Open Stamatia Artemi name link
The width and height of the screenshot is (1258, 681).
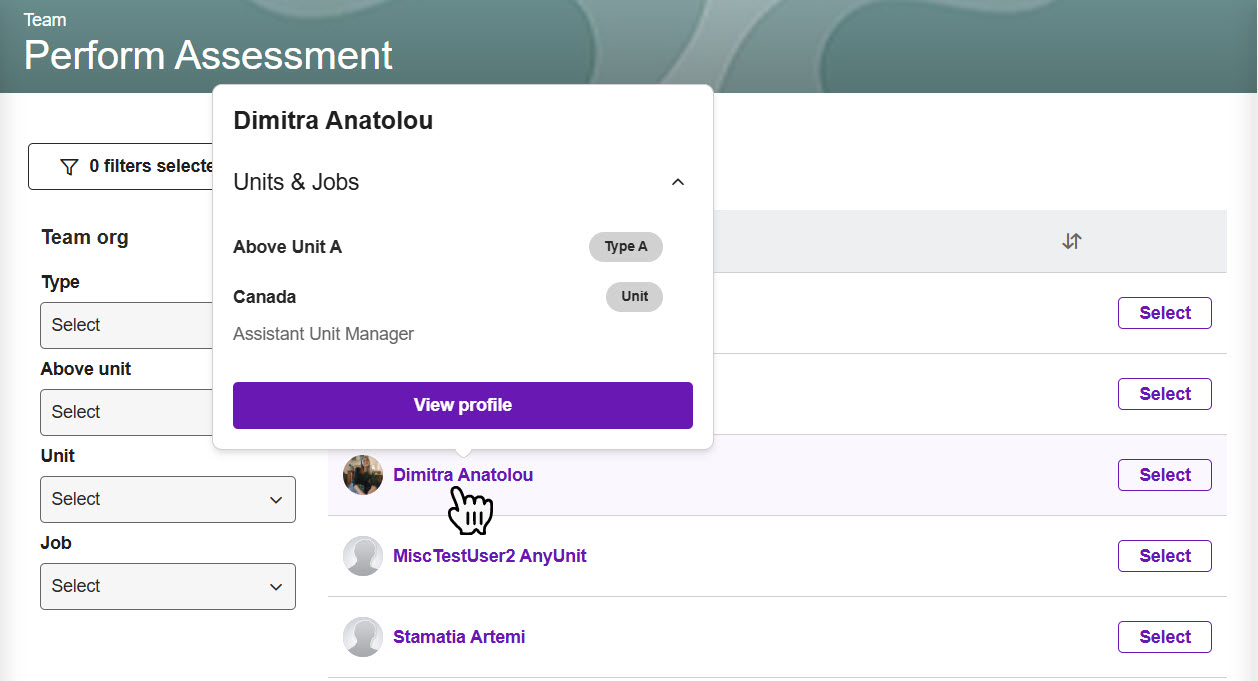click(459, 637)
